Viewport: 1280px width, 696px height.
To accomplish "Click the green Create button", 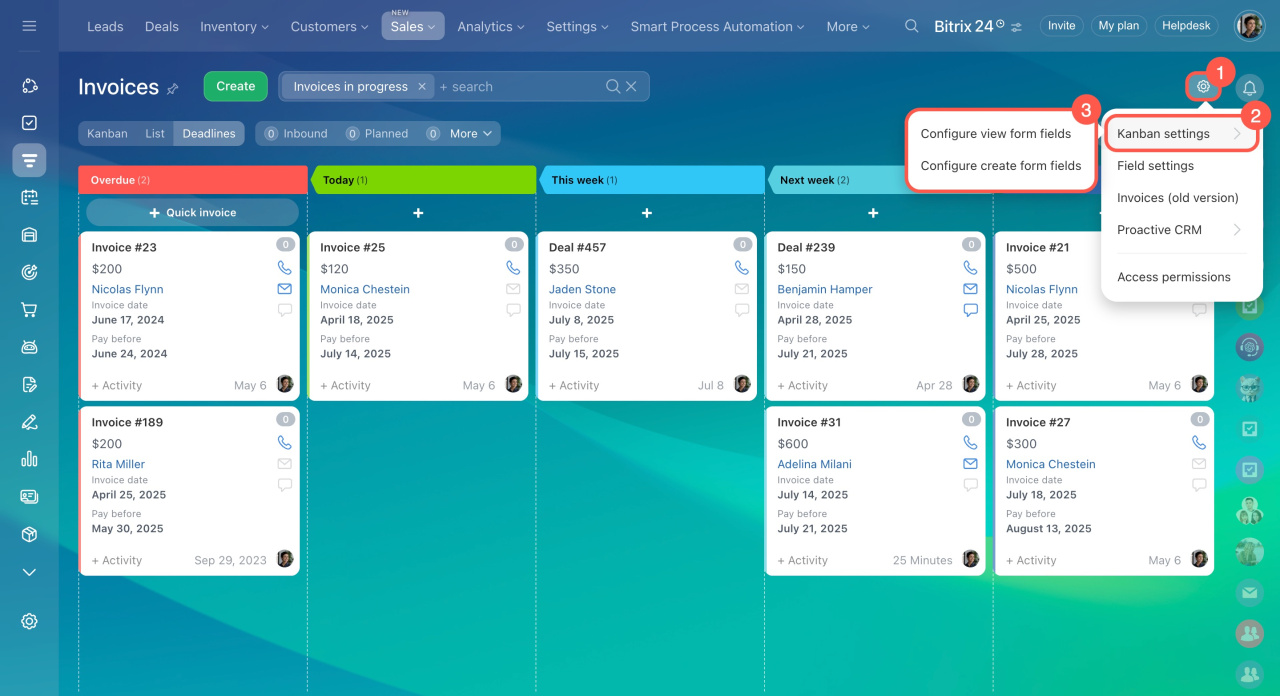I will click(235, 86).
